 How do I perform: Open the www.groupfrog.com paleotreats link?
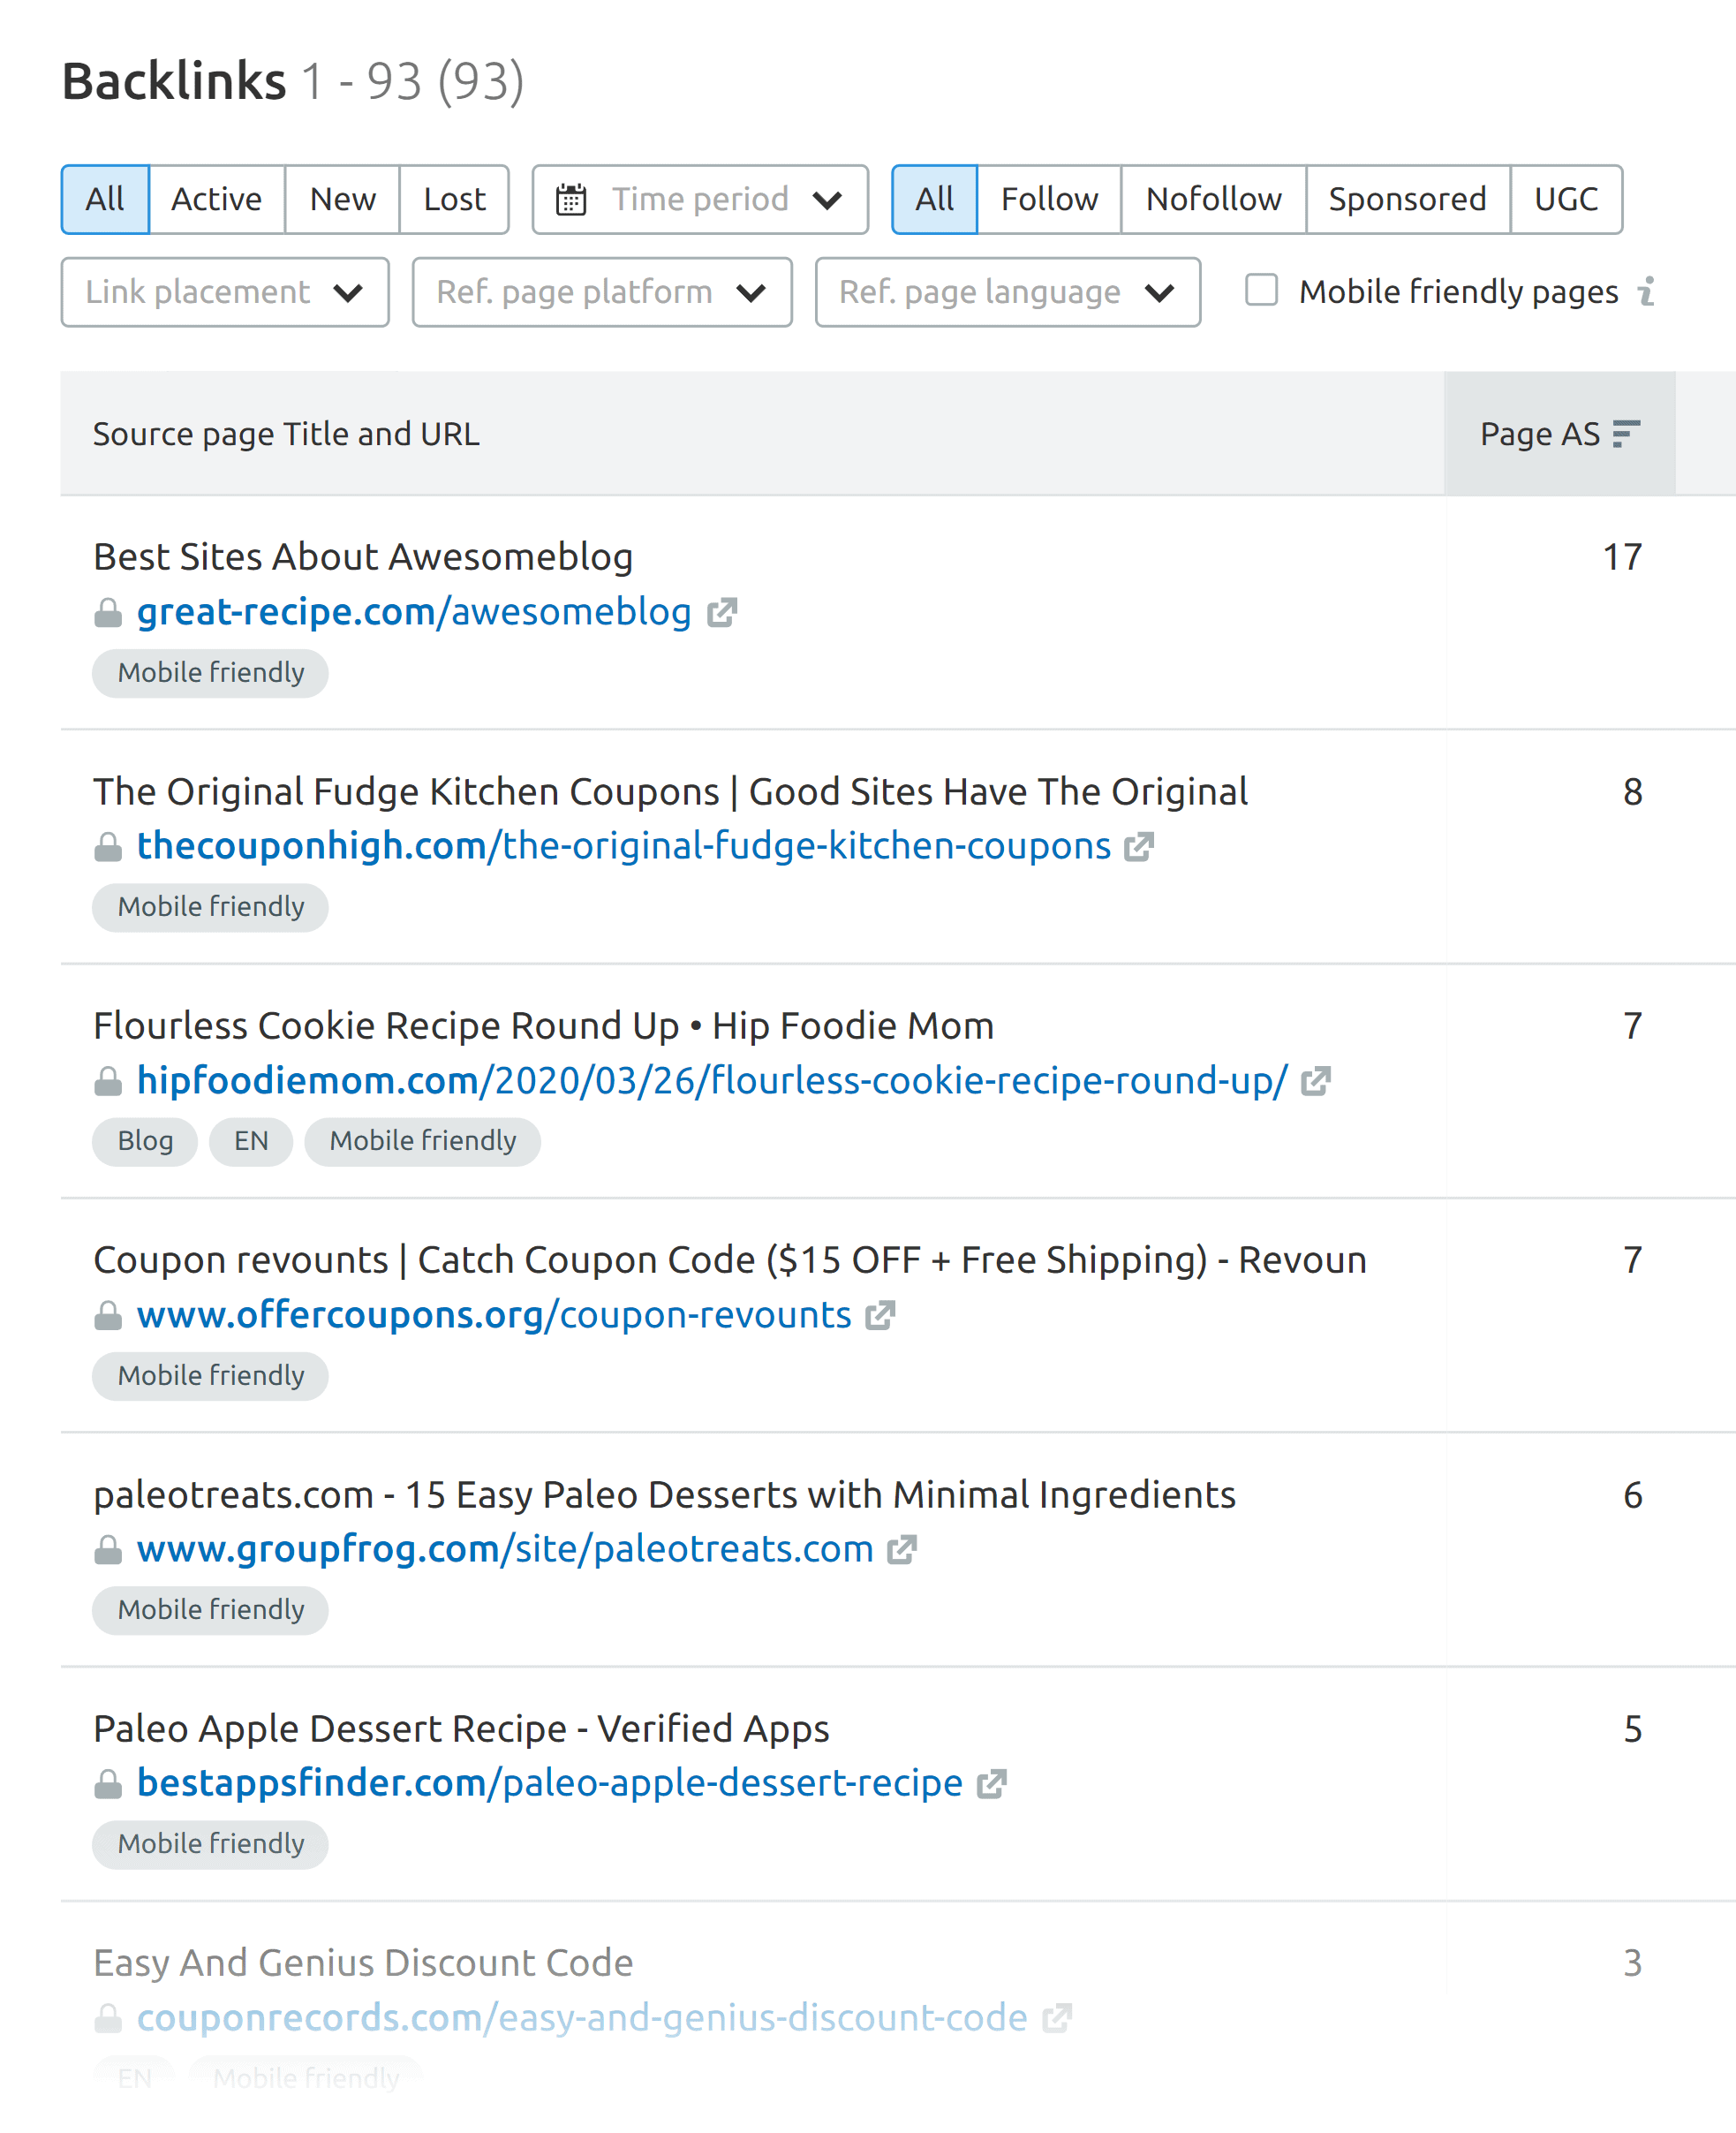[504, 1549]
